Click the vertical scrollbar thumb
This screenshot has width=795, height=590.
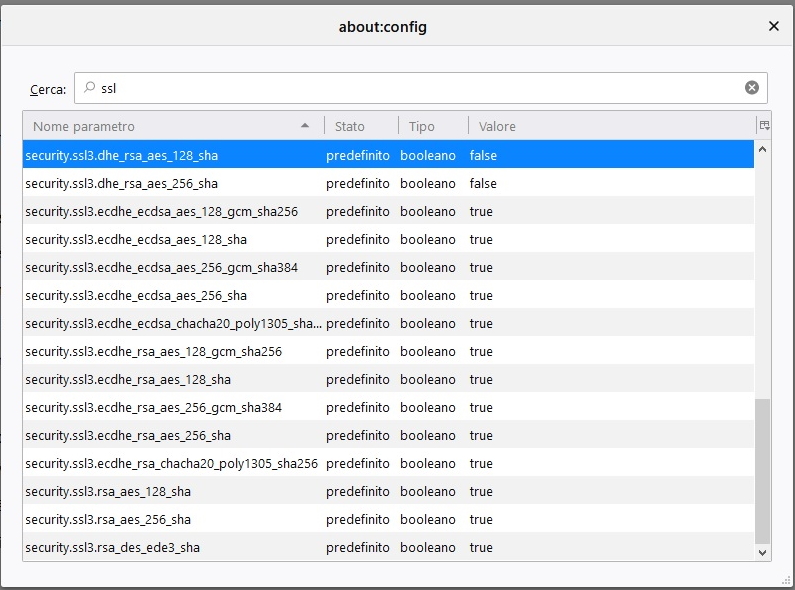click(762, 471)
